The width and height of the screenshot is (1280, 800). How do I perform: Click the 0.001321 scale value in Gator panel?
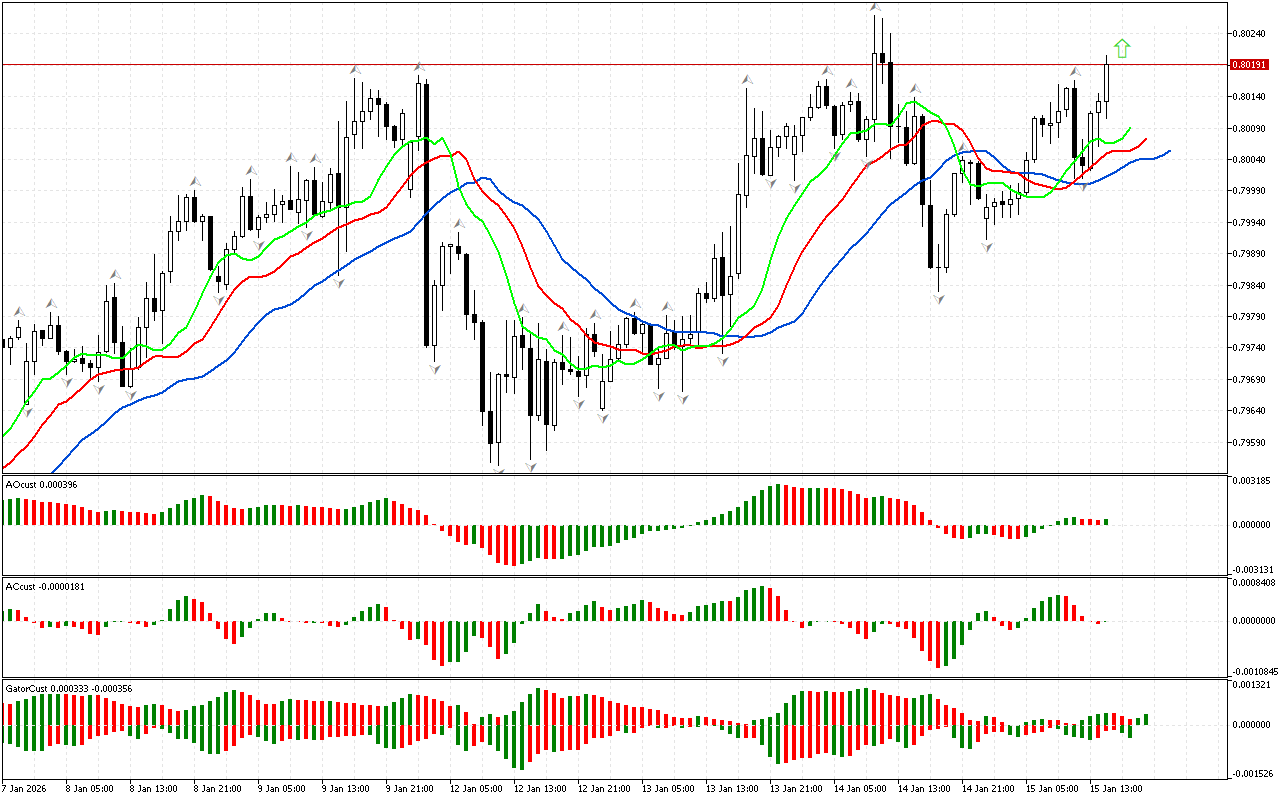(x=1250, y=685)
